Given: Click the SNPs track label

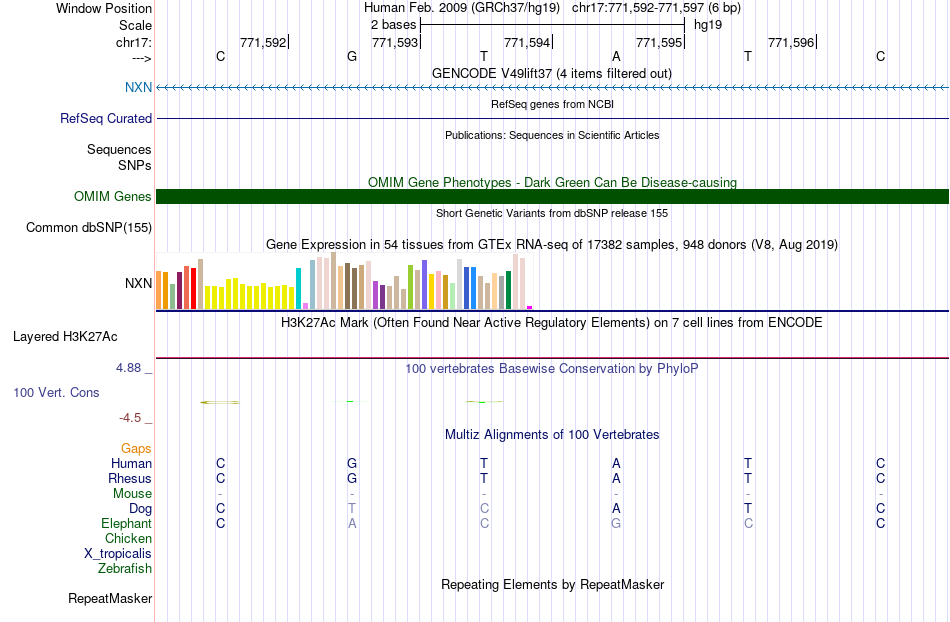Looking at the screenshot, I should click(135, 165).
